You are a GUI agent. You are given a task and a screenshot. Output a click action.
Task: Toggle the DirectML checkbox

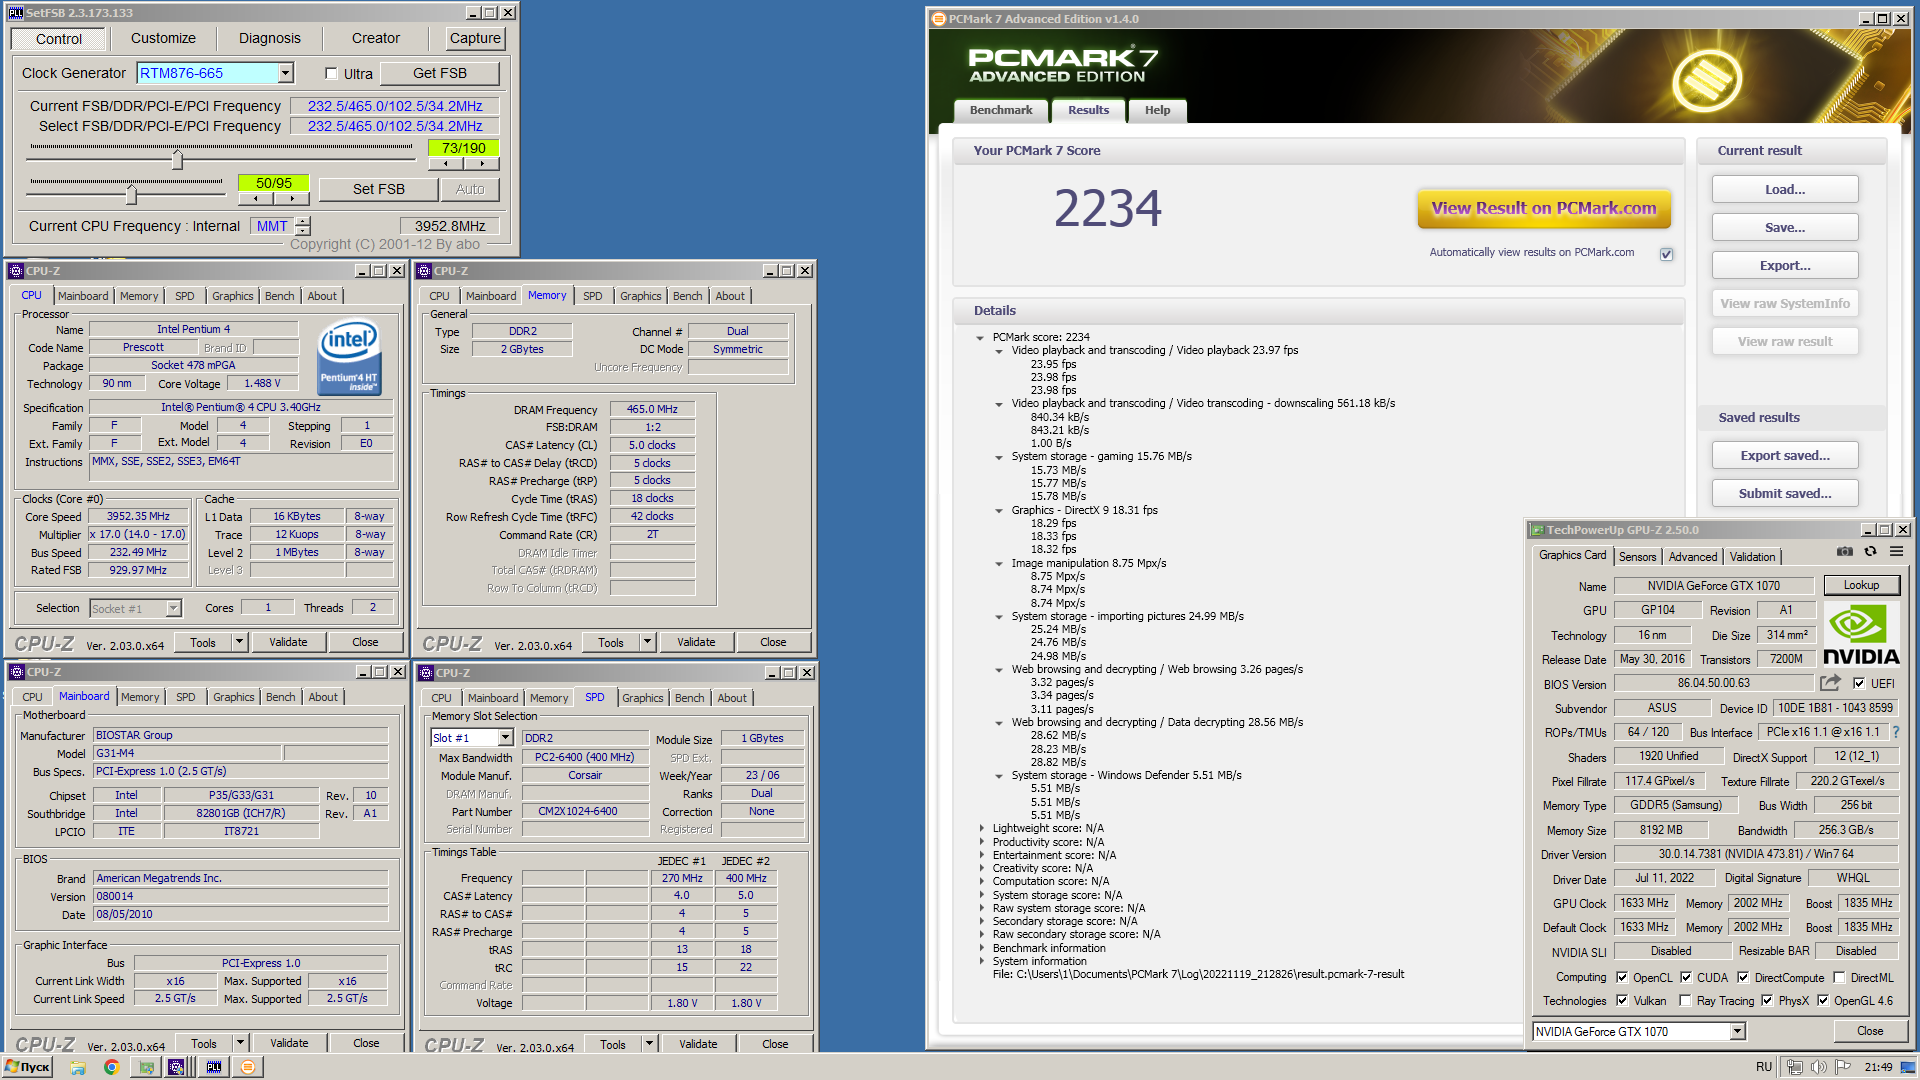coord(1839,978)
